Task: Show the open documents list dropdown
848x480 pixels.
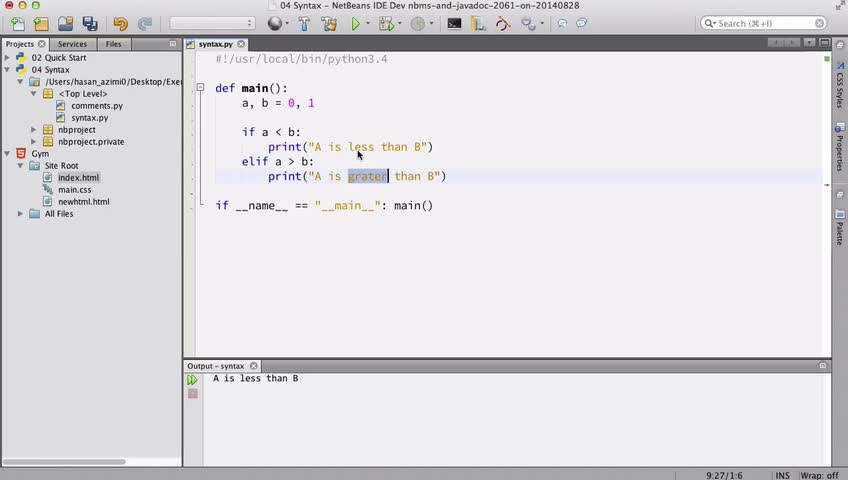Action: pyautogui.click(x=809, y=43)
